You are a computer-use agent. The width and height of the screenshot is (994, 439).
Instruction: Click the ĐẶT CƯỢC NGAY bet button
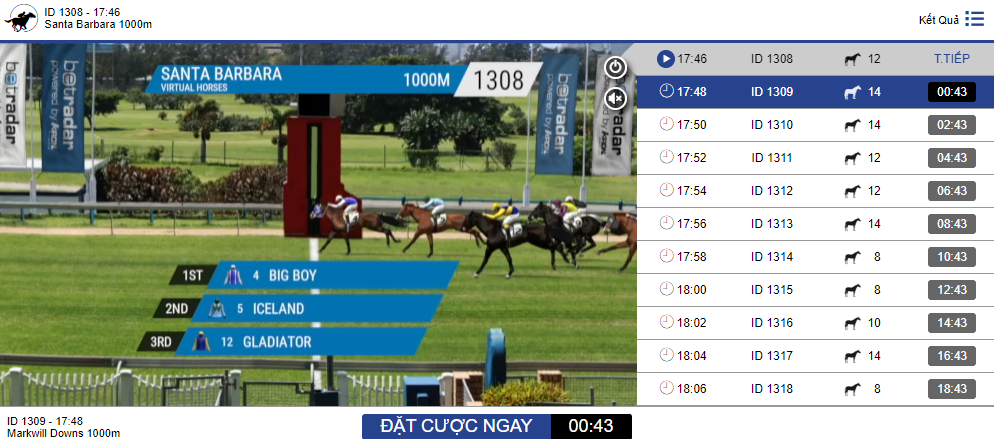tap(456, 426)
